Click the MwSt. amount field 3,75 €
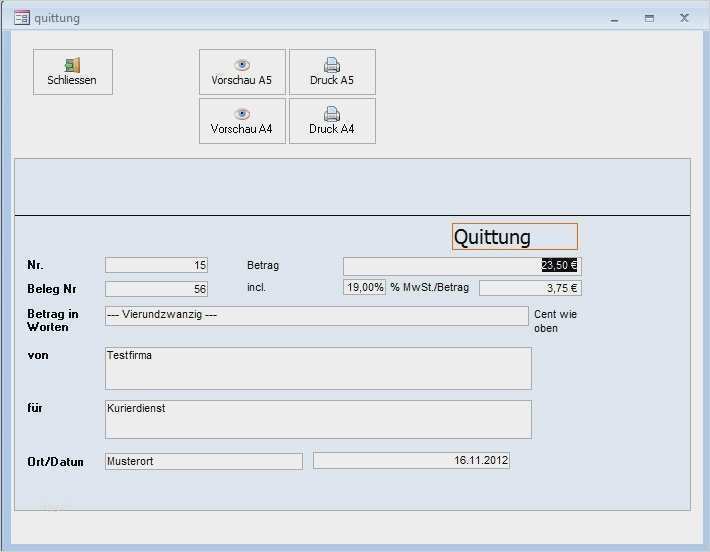This screenshot has height=552, width=710. pyautogui.click(x=530, y=288)
